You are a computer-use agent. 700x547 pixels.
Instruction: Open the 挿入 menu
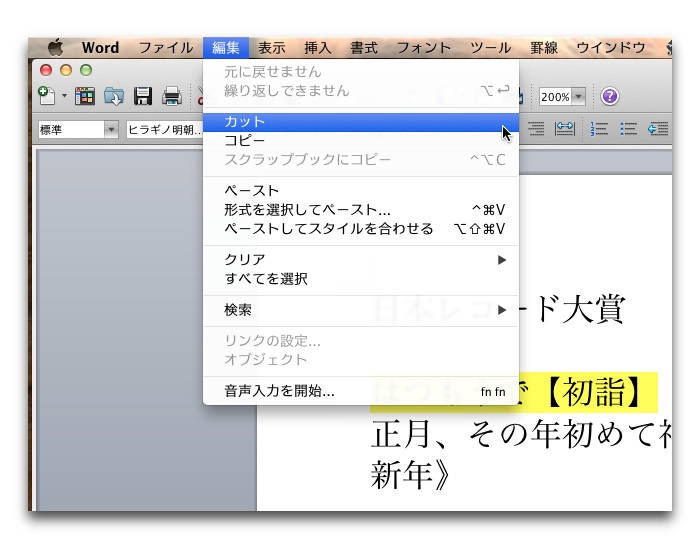pyautogui.click(x=317, y=47)
